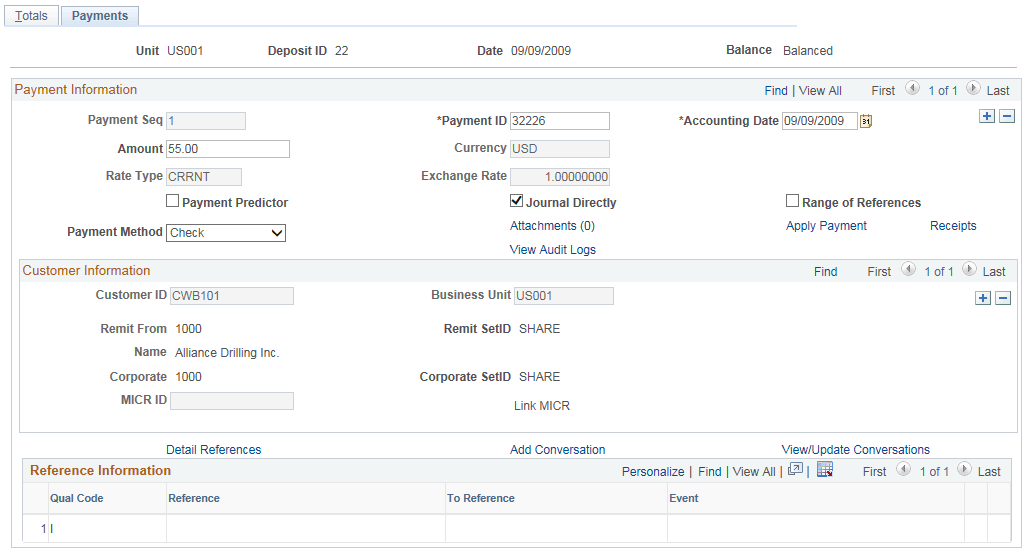Image resolution: width=1027 pixels, height=552 pixels.
Task: Click View All in Reference Information header
Action: click(x=754, y=472)
